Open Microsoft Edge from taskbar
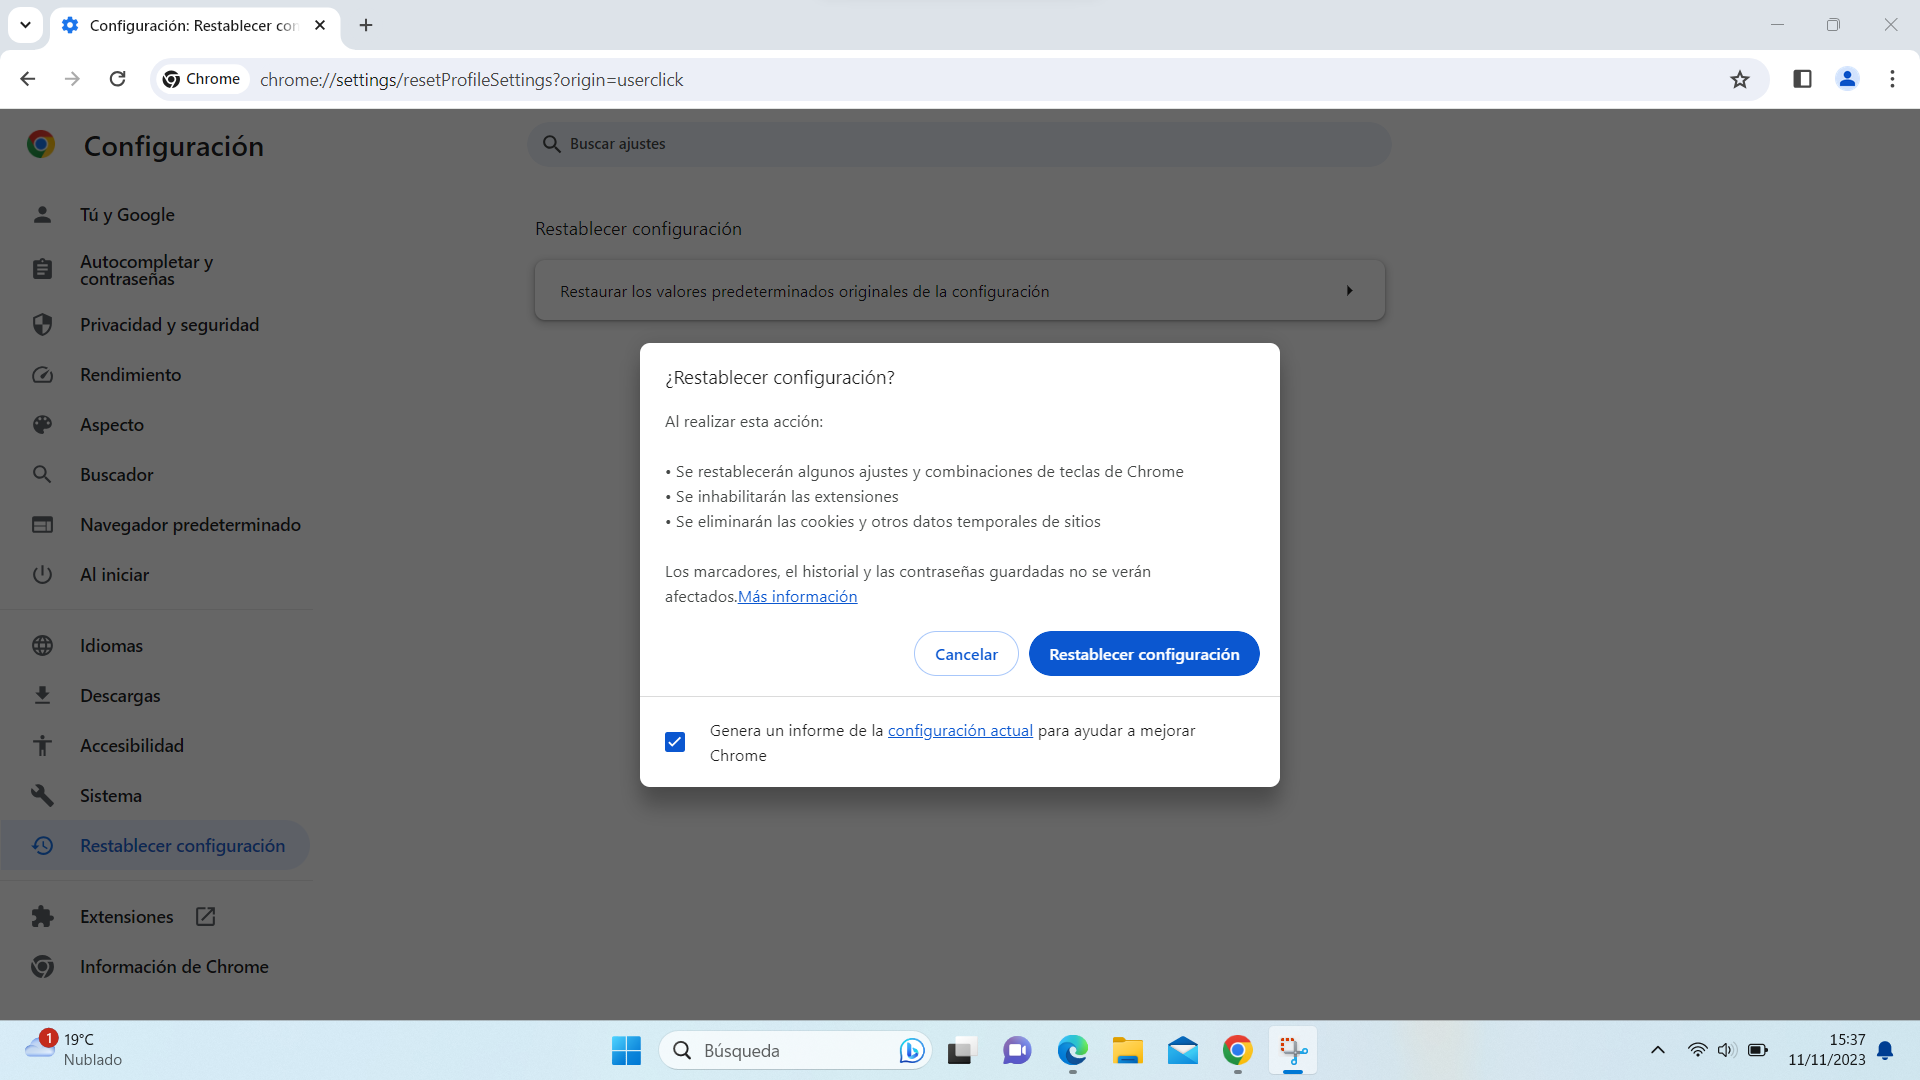Screen dimensions: 1920x1080 tap(1072, 1050)
